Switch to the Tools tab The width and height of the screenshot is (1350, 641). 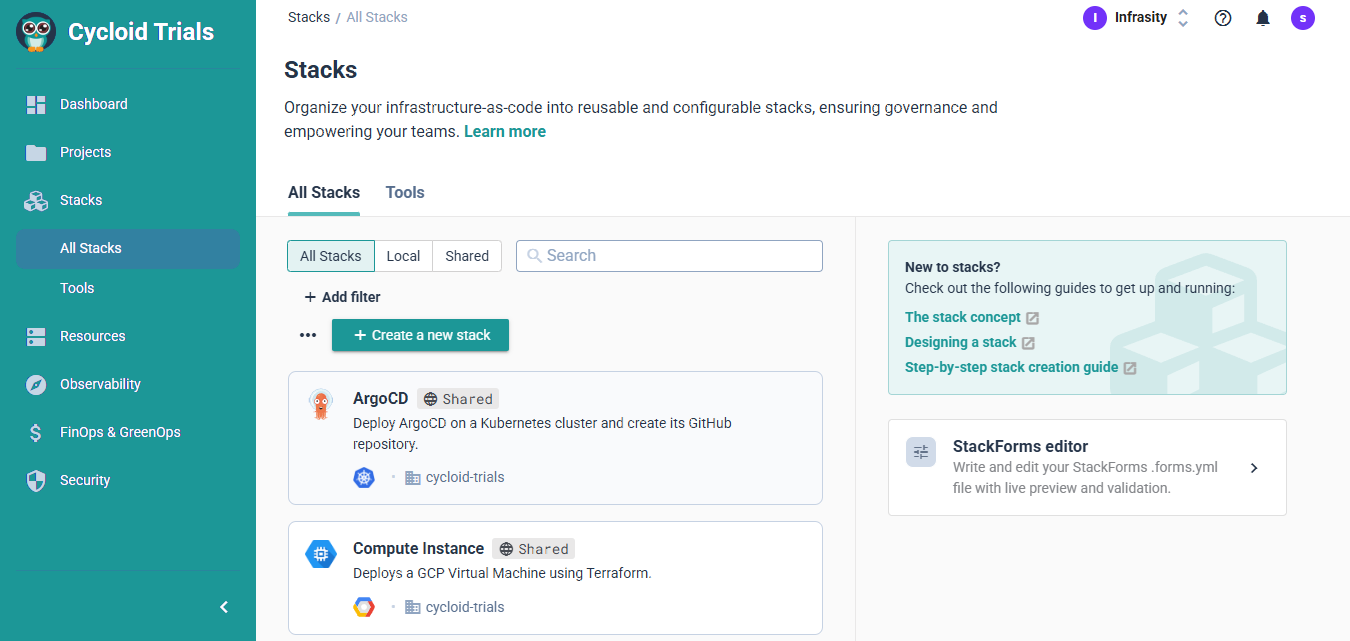(x=405, y=192)
